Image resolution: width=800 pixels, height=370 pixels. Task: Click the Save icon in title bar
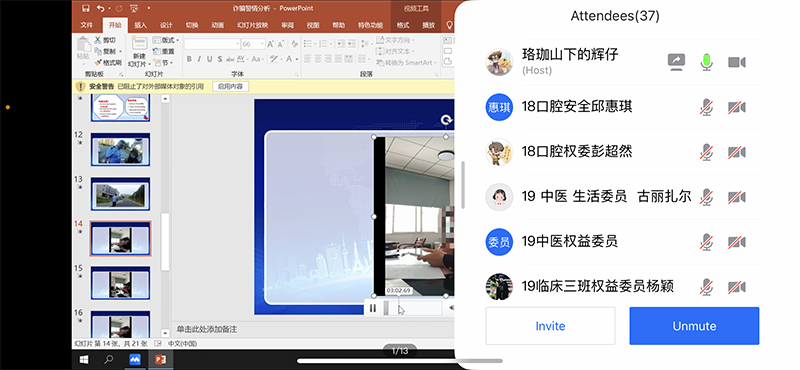86,8
